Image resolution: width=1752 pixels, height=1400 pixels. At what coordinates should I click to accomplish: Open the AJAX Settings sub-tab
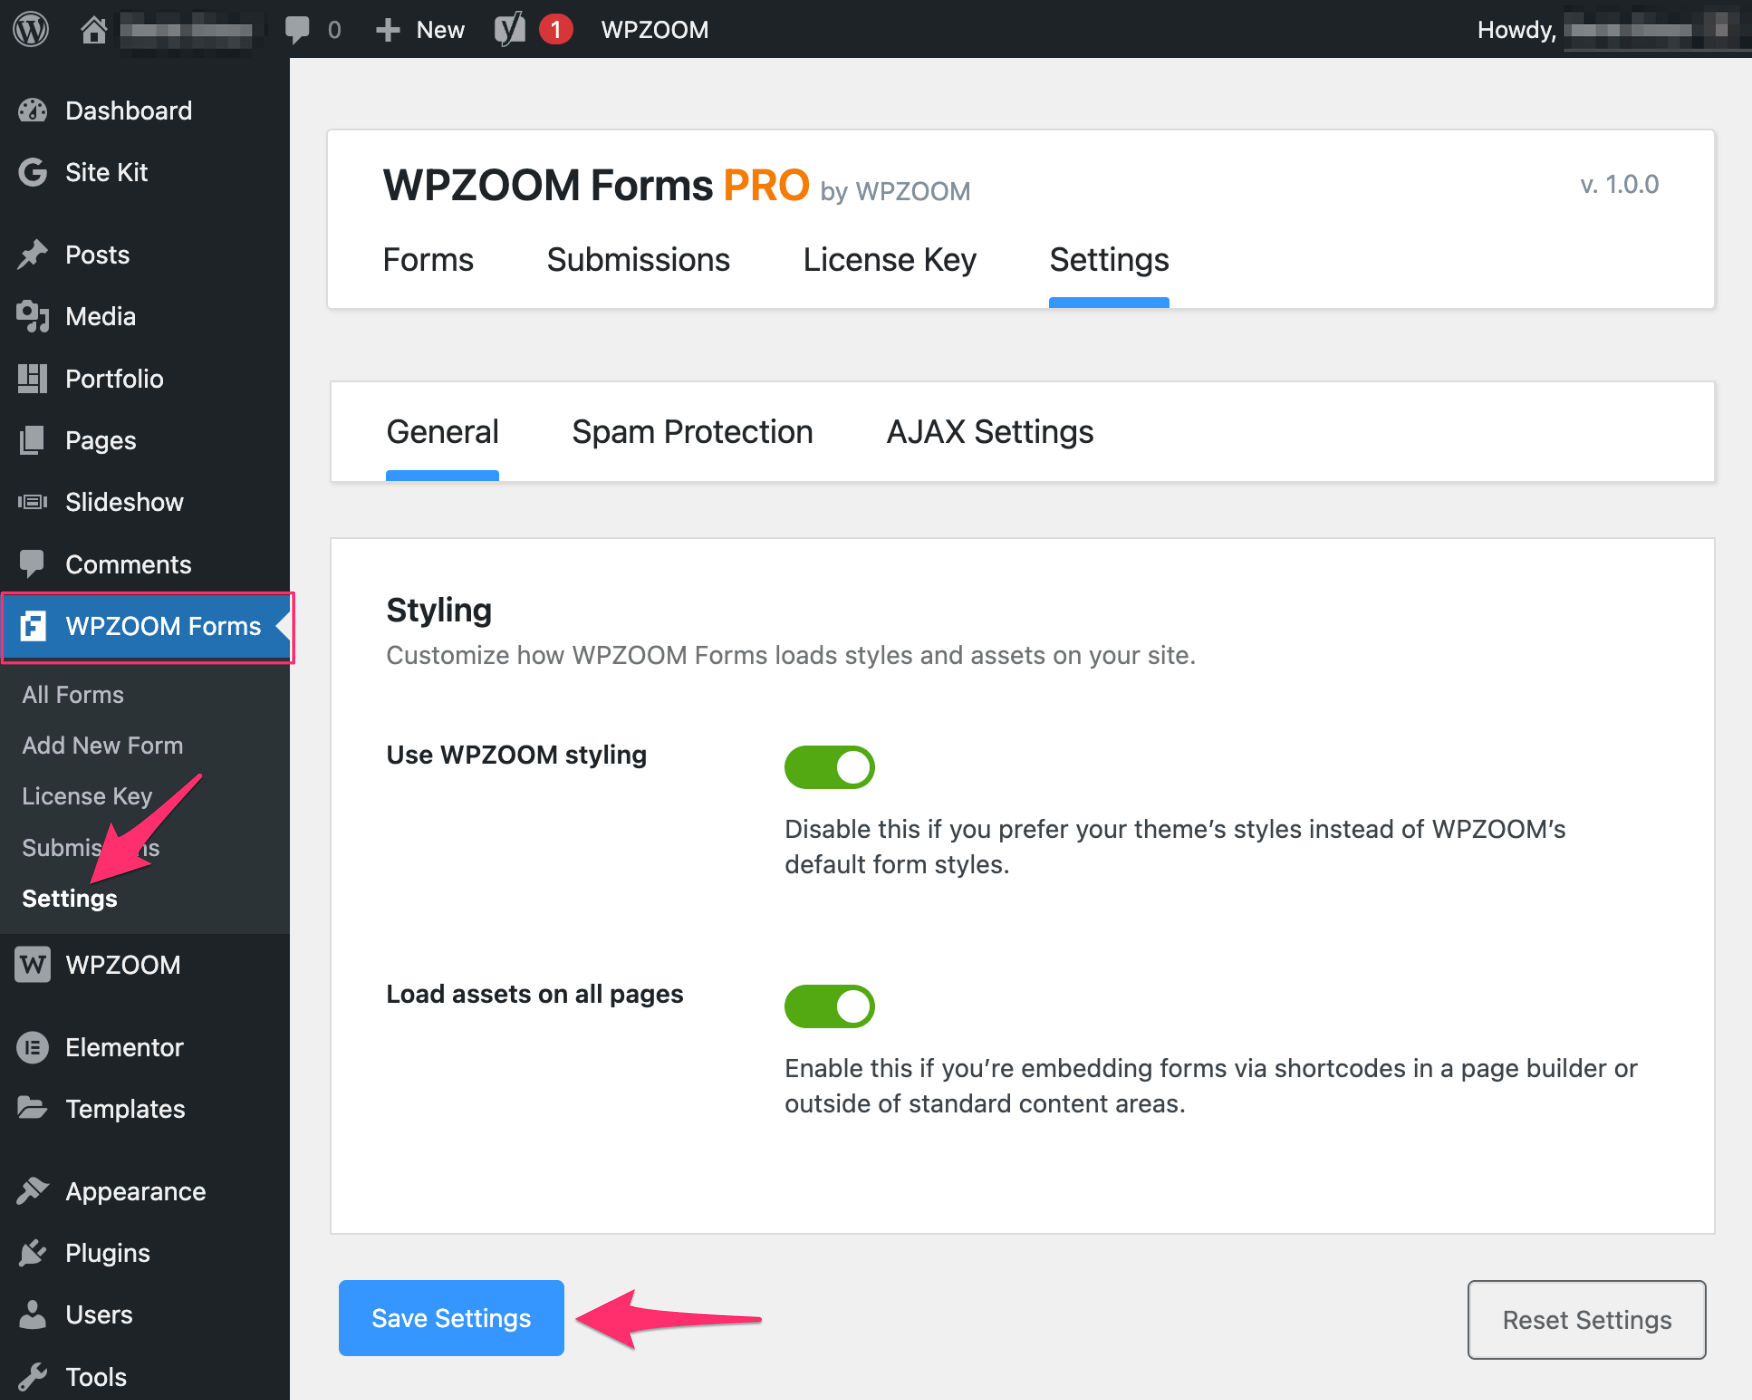pyautogui.click(x=990, y=432)
